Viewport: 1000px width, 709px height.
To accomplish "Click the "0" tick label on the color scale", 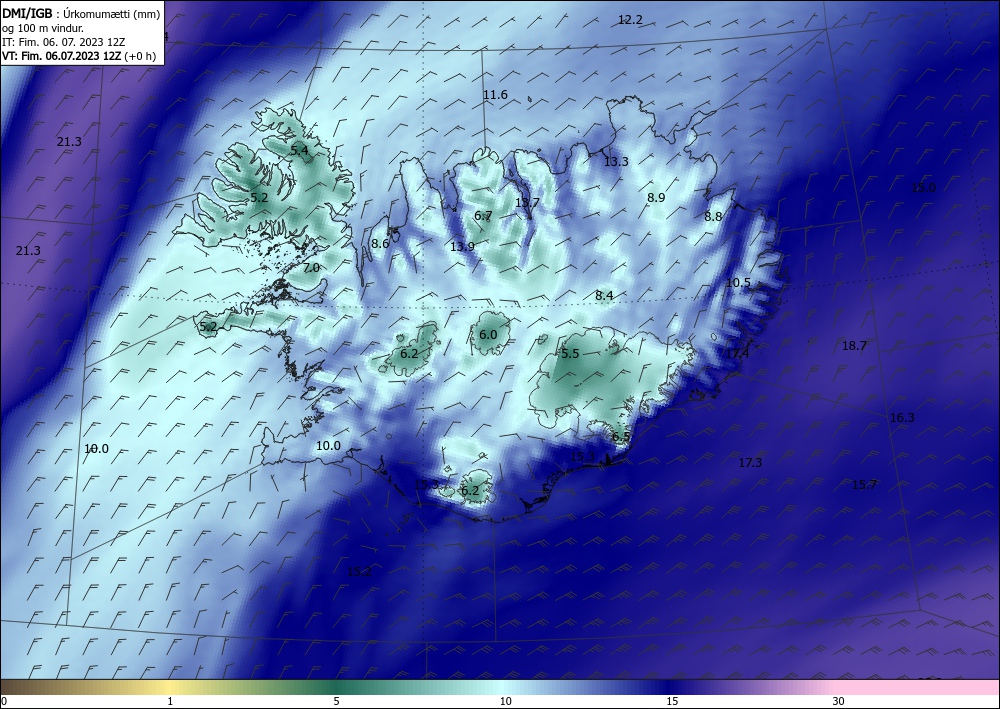I will click(x=4, y=702).
